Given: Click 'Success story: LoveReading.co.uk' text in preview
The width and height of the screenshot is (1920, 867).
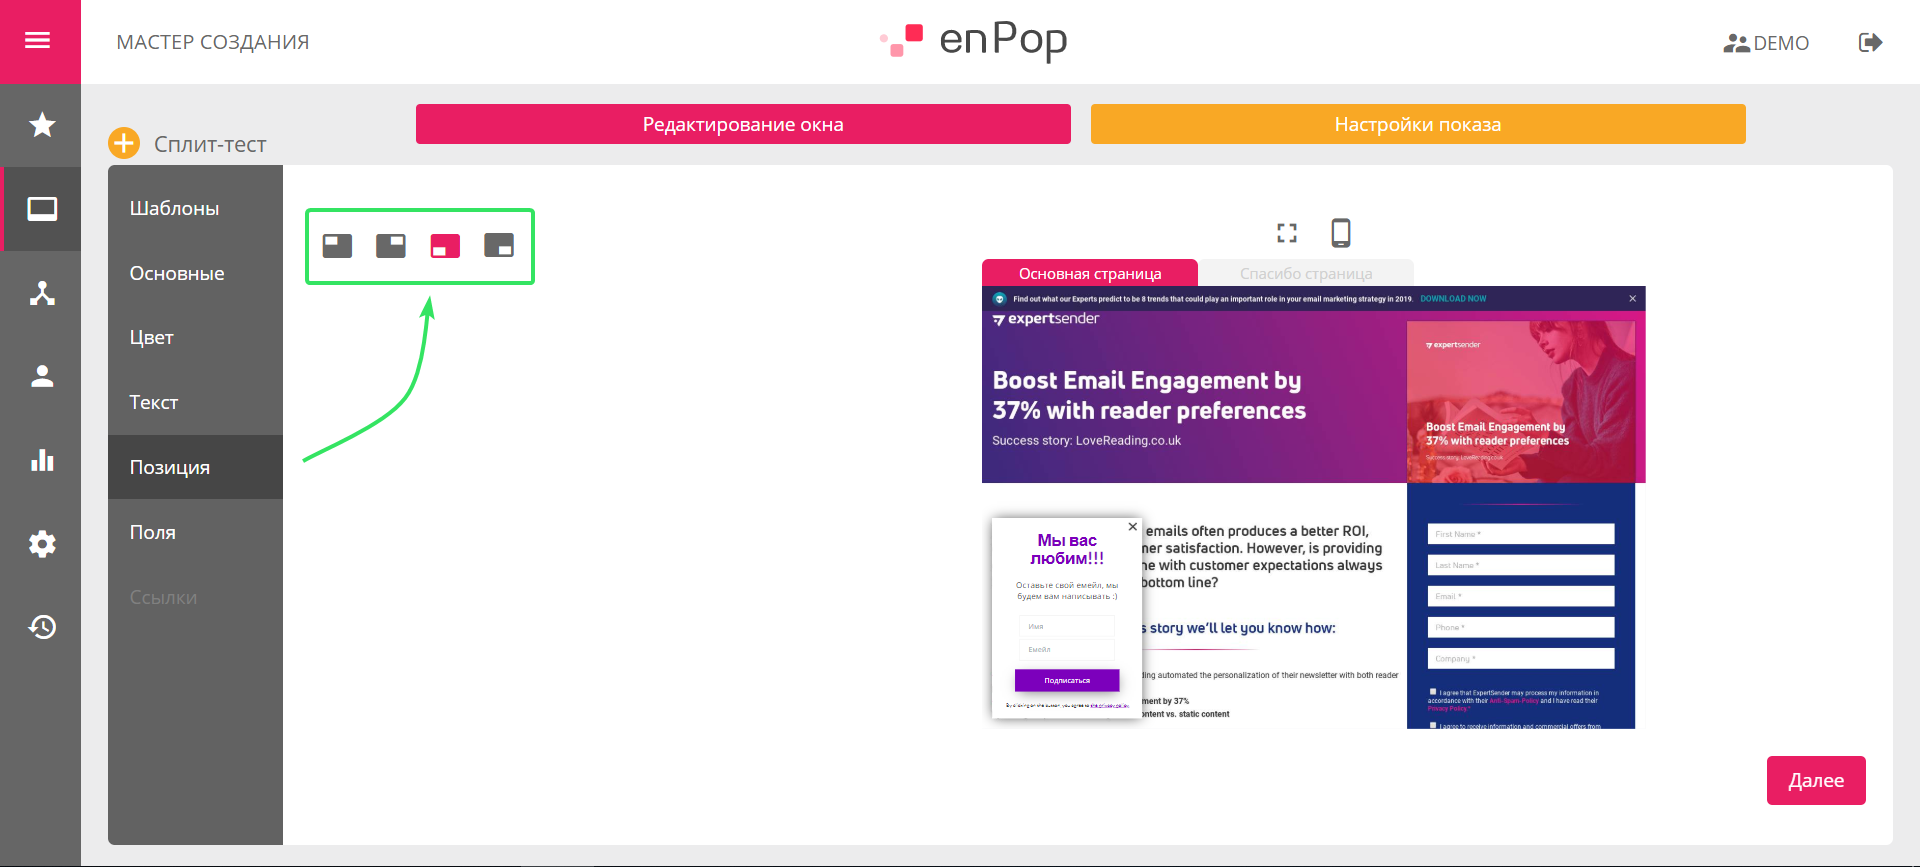Looking at the screenshot, I should (x=1086, y=440).
